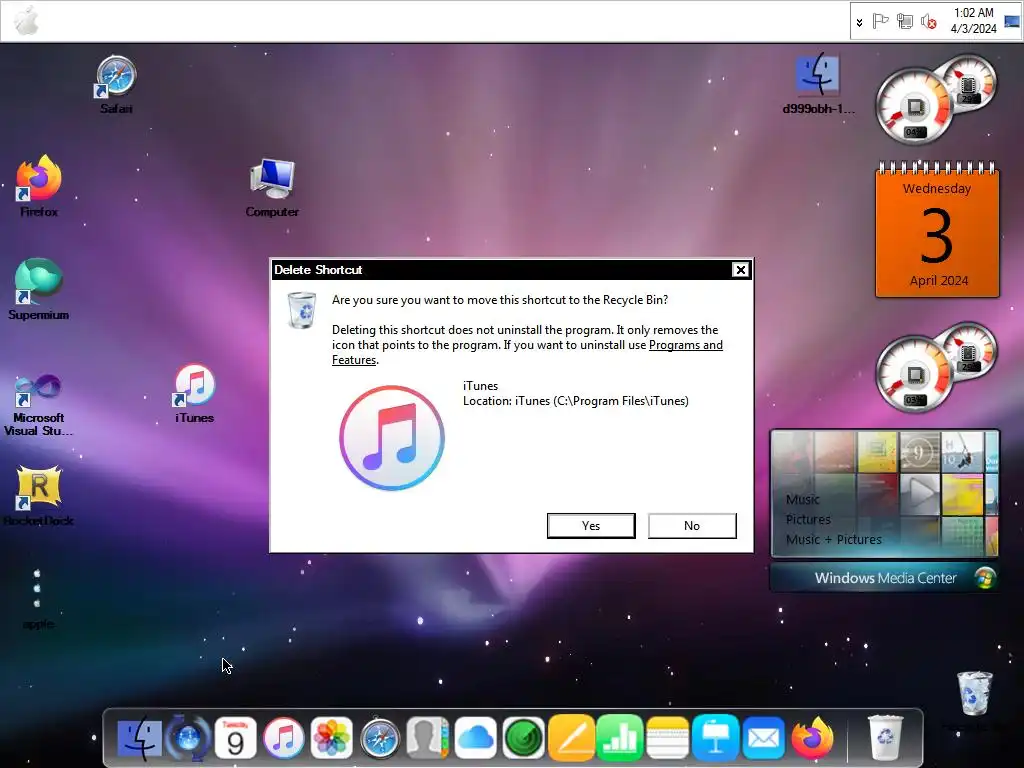Open the Recycle Bin in the dock
This screenshot has height=768, width=1024.
point(886,739)
